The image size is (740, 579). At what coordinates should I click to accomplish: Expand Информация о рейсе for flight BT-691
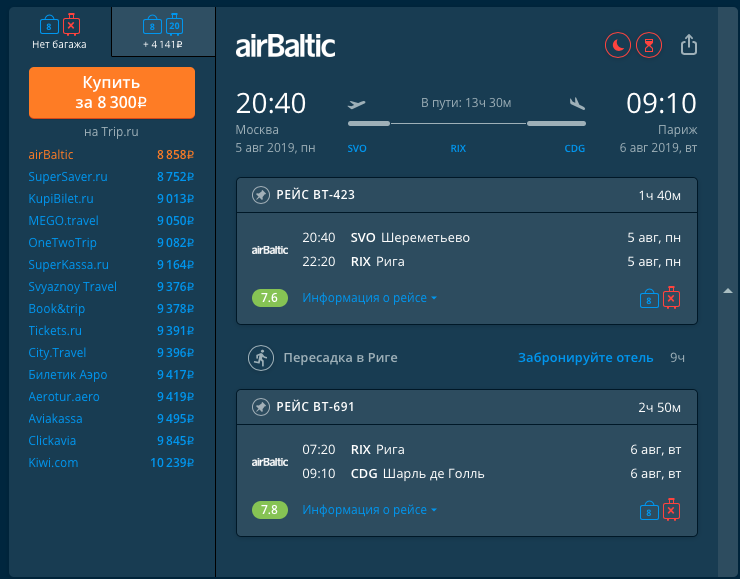[x=369, y=510]
